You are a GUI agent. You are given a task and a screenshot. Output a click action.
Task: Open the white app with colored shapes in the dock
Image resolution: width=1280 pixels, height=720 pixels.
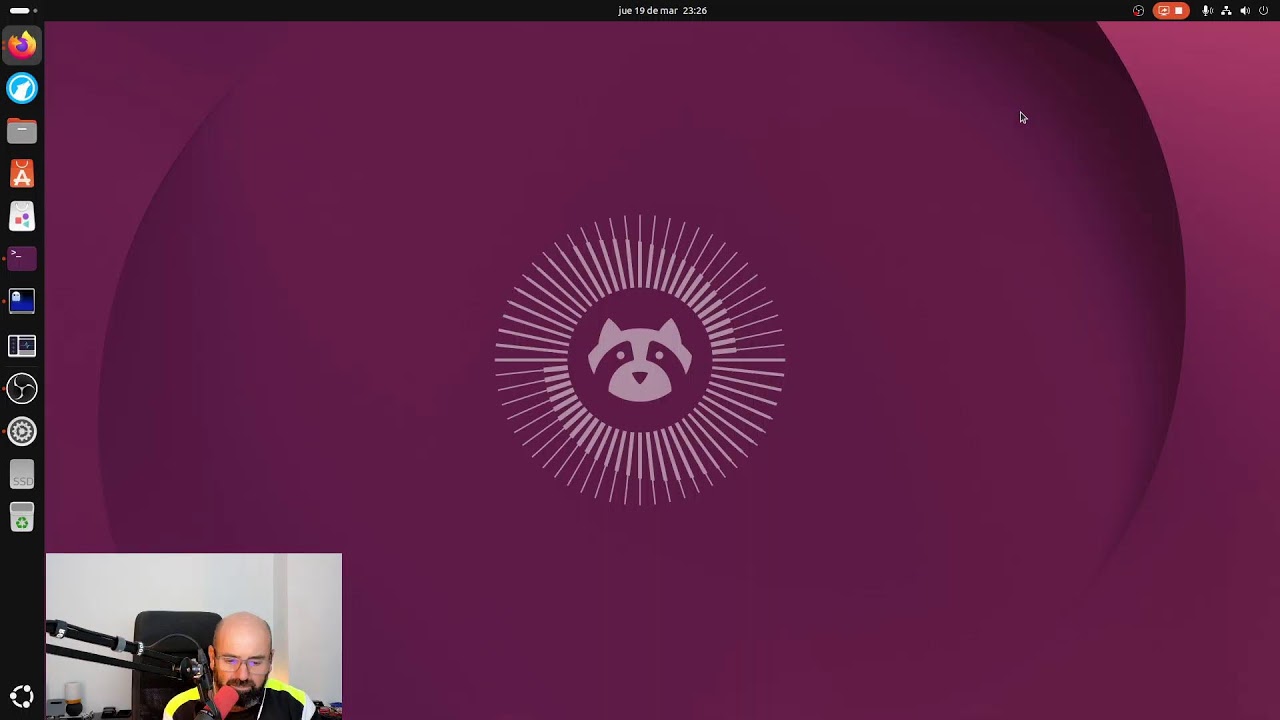coord(22,217)
